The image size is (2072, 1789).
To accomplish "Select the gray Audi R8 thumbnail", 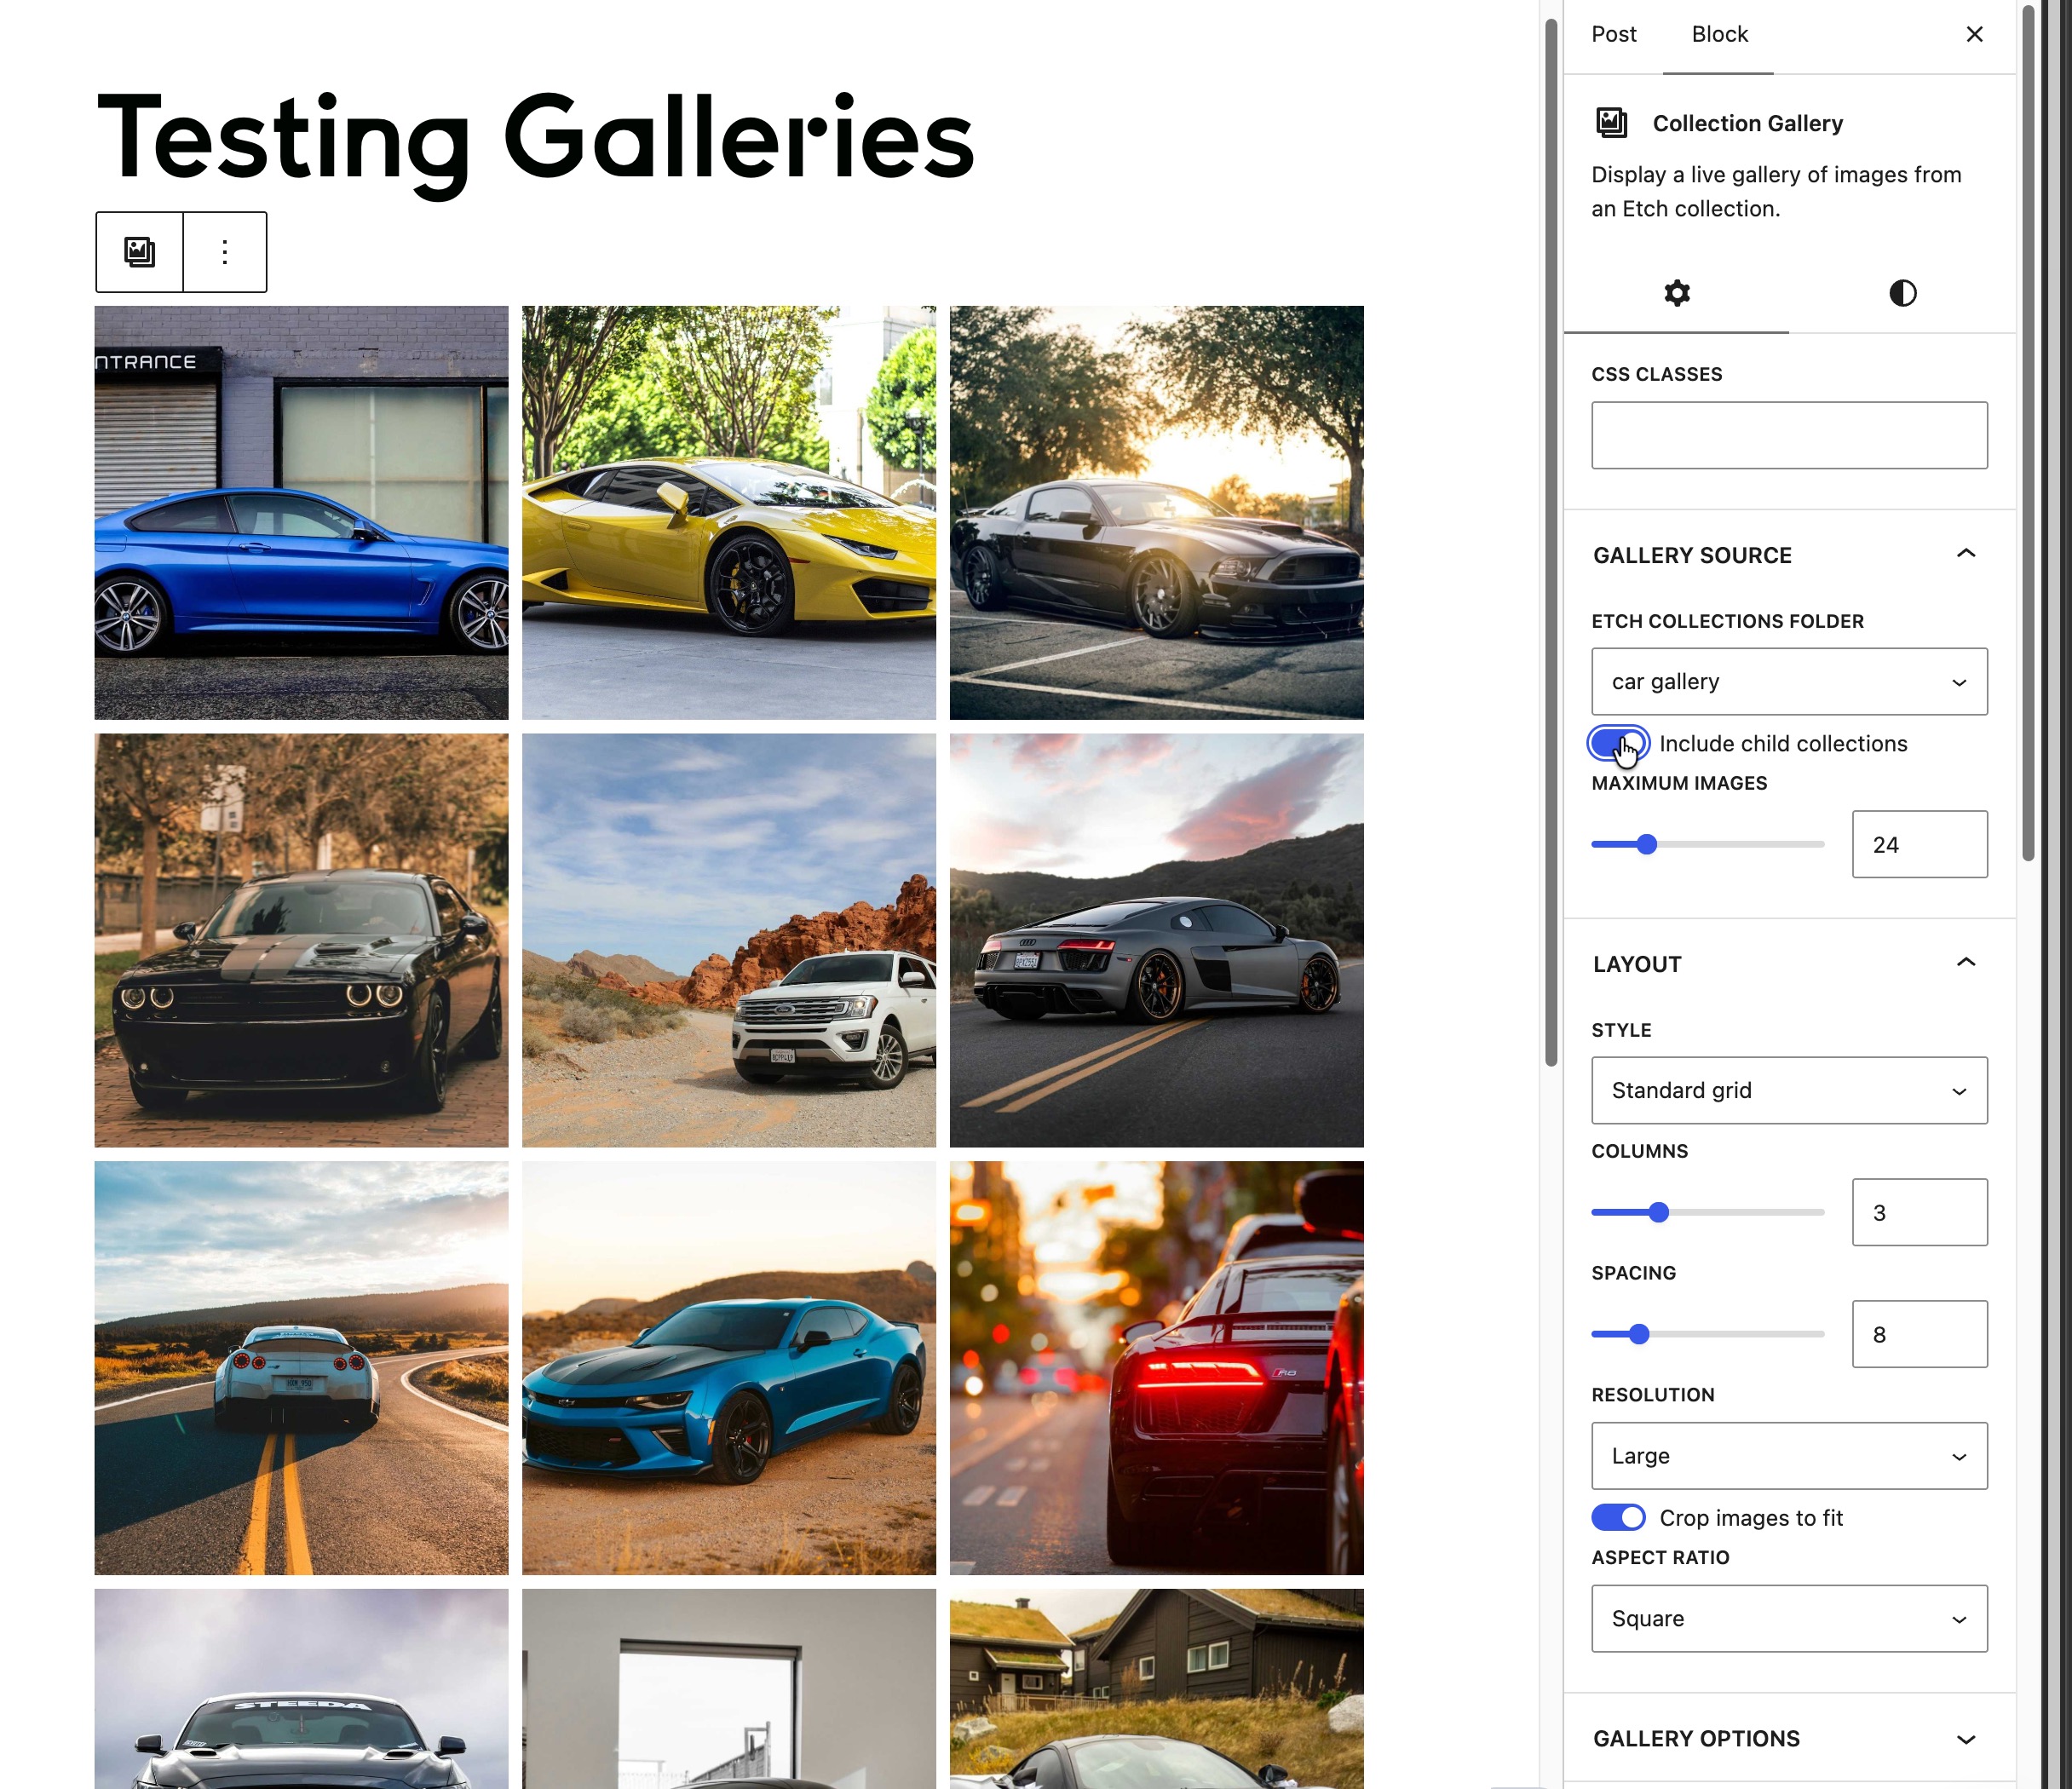I will click(x=1156, y=941).
